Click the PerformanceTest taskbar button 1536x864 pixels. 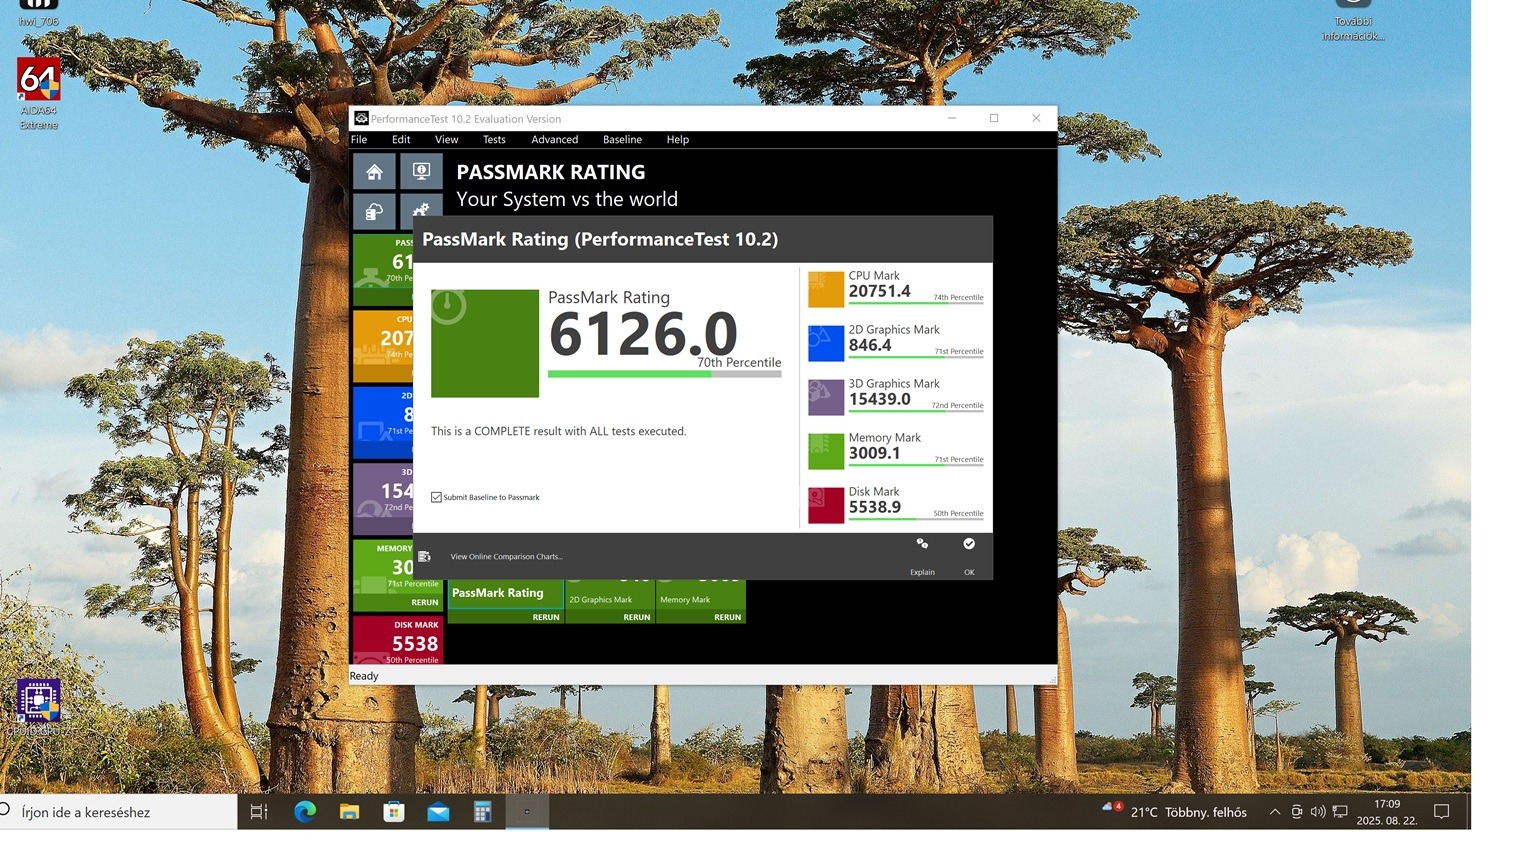(x=527, y=812)
